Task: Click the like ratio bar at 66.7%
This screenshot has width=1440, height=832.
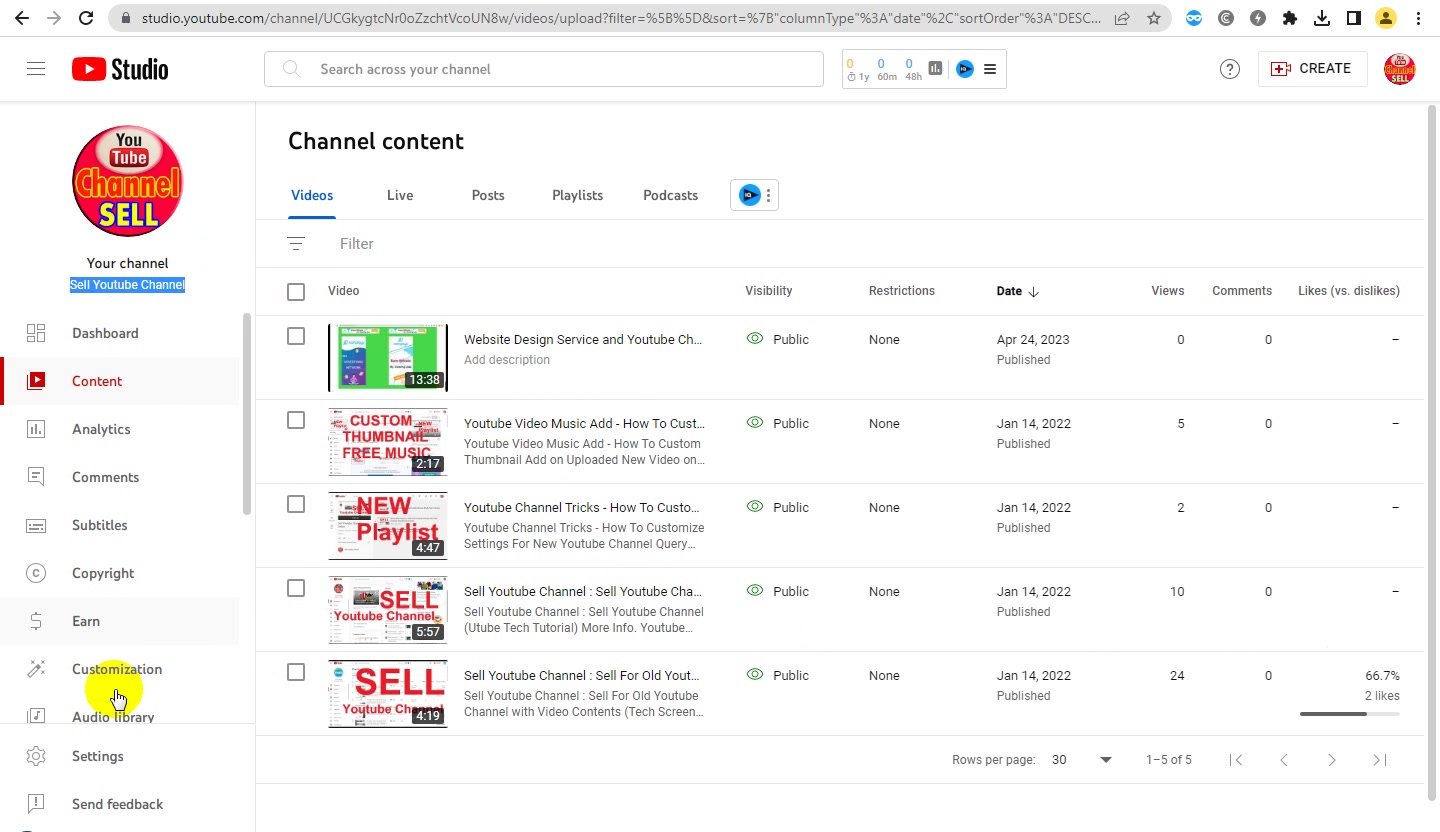Action: tap(1349, 714)
